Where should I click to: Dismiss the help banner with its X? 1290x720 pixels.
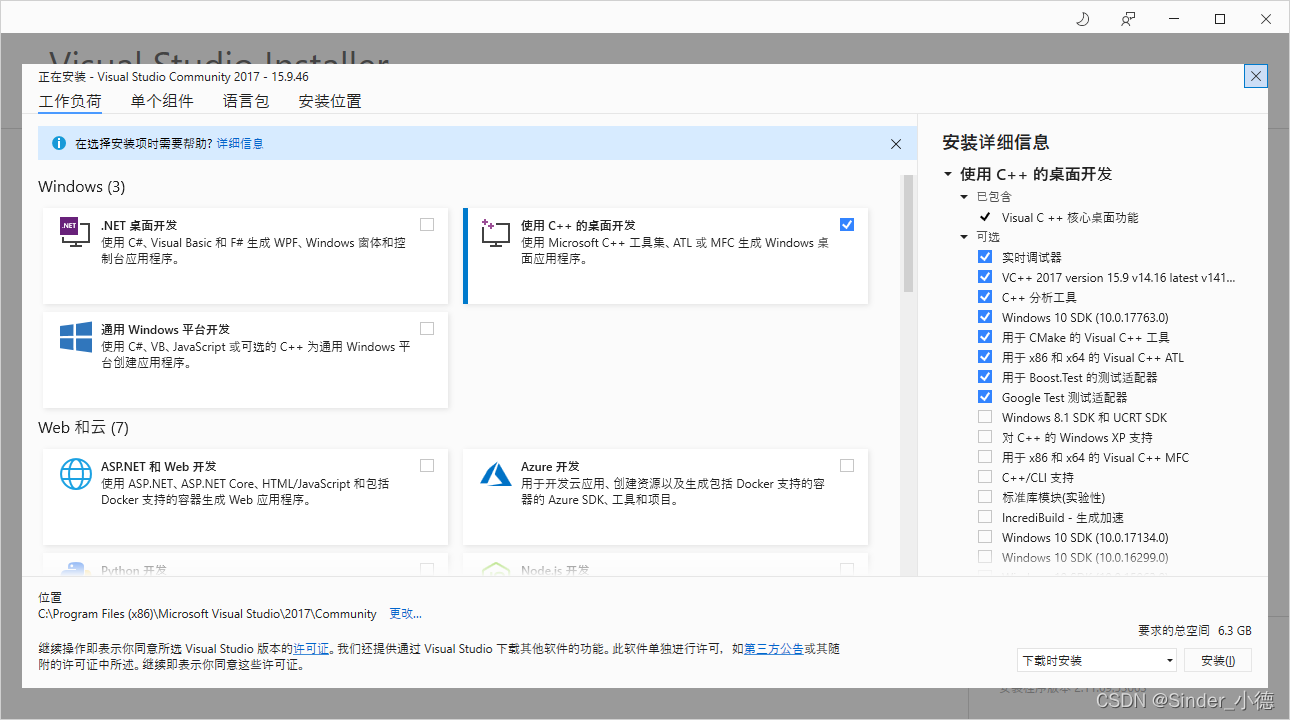pyautogui.click(x=896, y=144)
